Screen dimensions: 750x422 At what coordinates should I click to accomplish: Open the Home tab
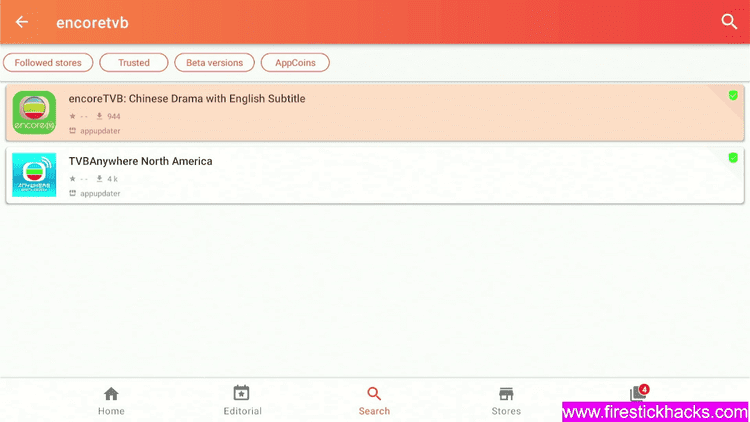click(111, 401)
